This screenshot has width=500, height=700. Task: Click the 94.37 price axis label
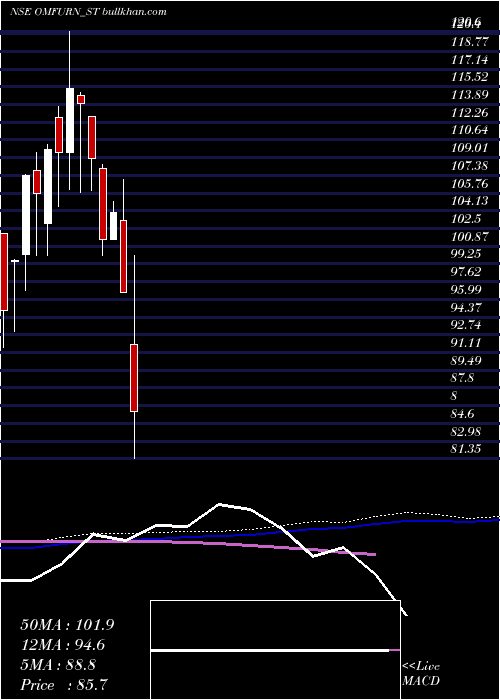point(466,307)
